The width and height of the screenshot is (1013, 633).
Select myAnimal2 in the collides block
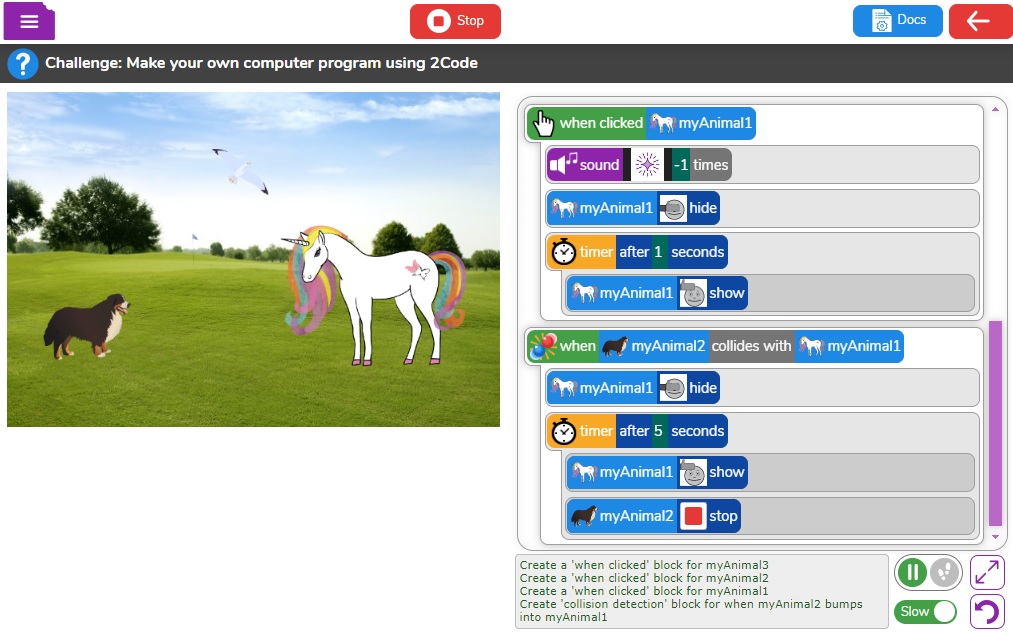(652, 346)
